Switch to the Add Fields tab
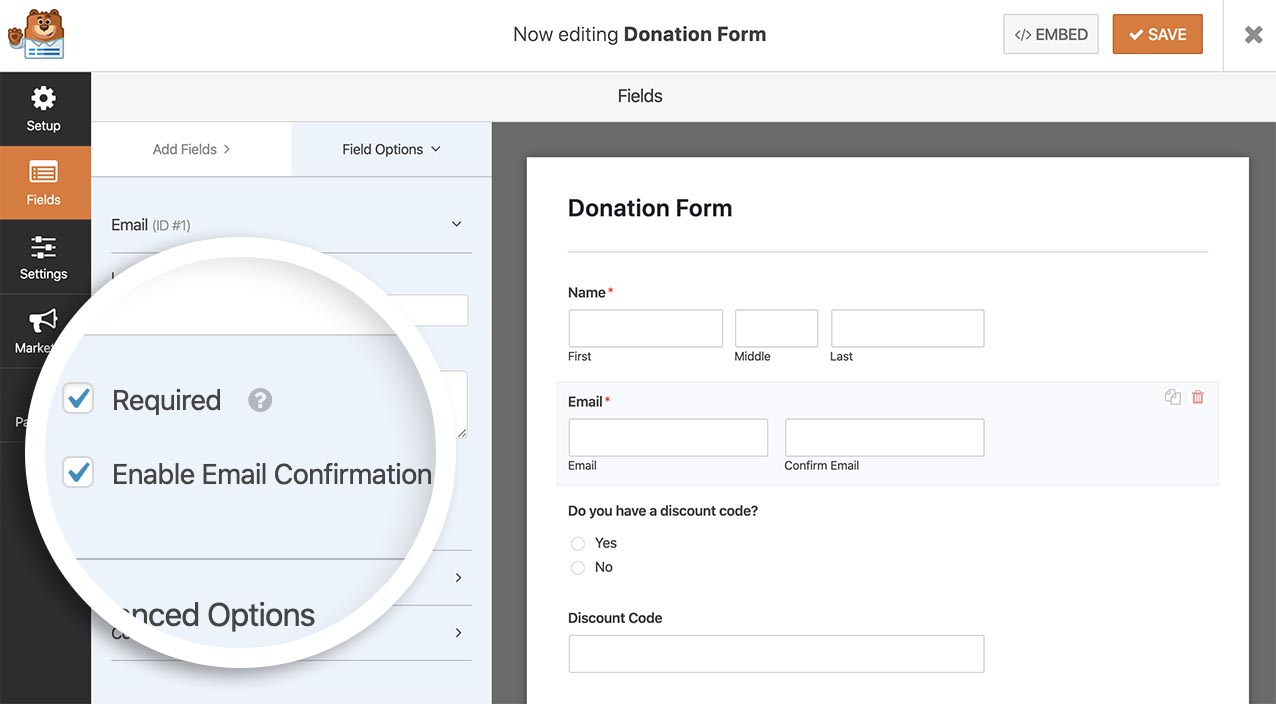Image resolution: width=1276 pixels, height=704 pixels. pos(191,149)
